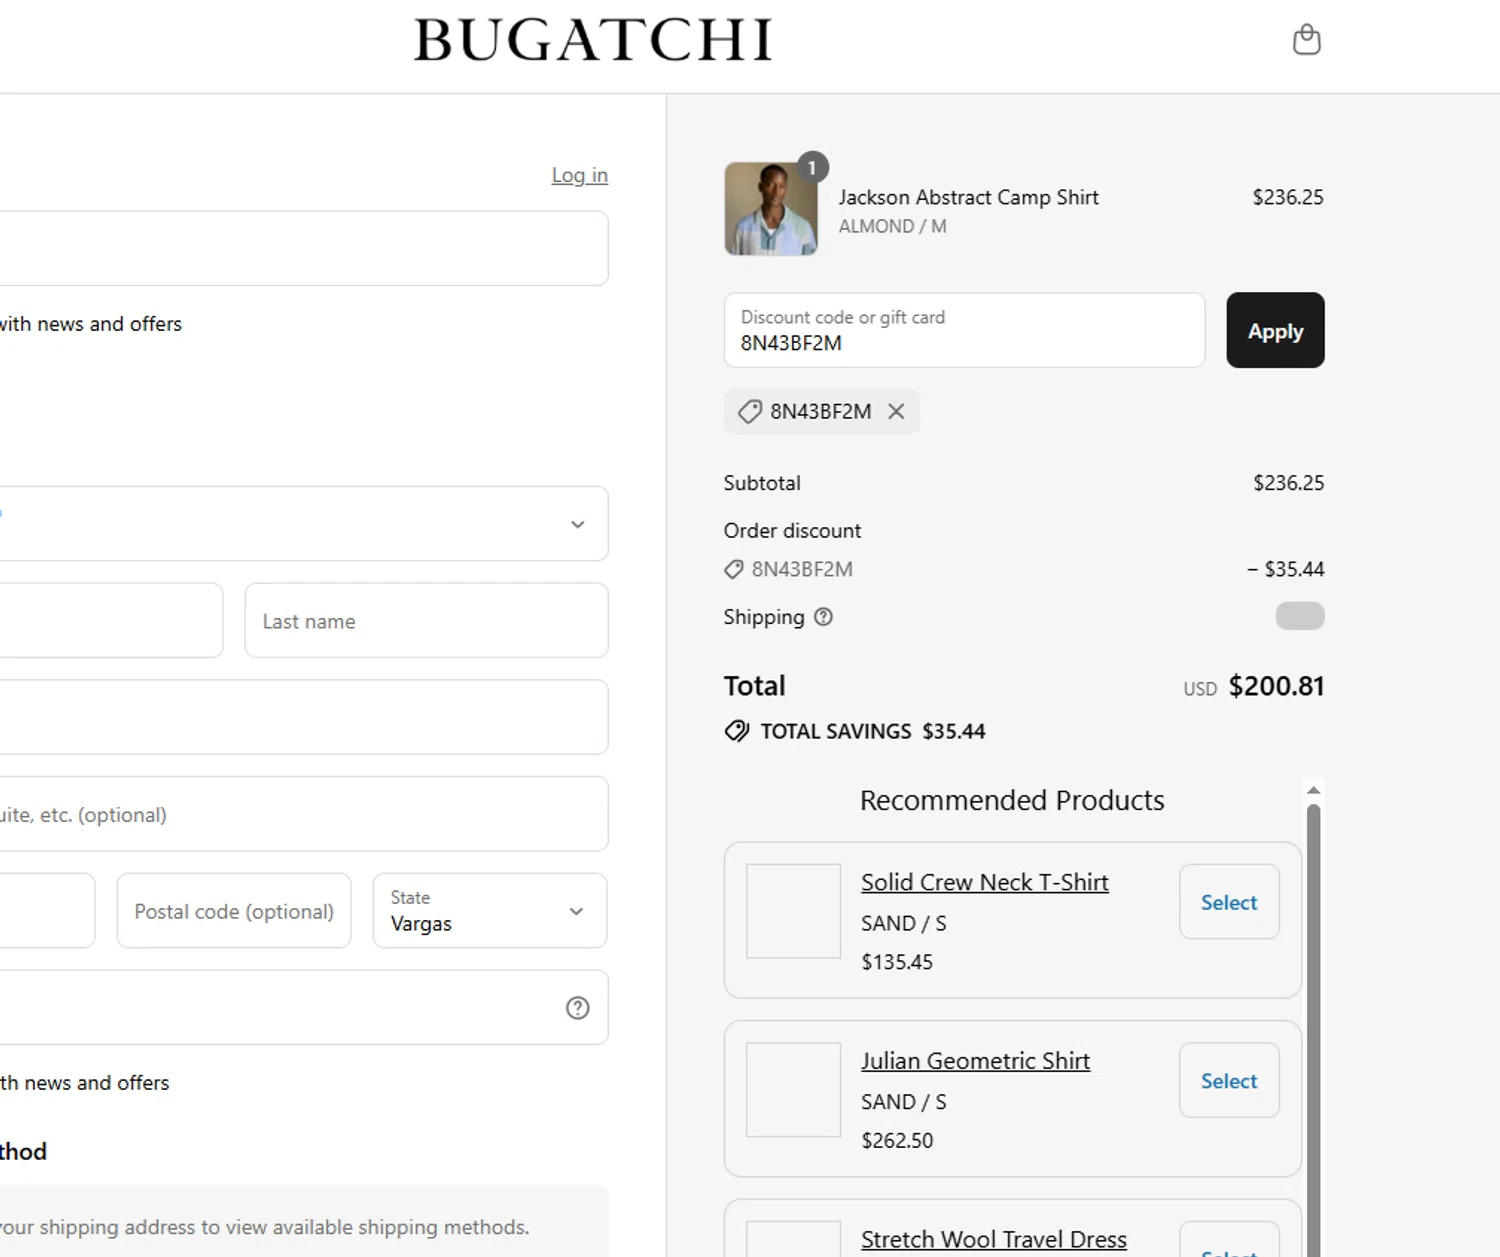Click the Solid Crew Neck price $135.45
This screenshot has height=1257, width=1500.
tap(897, 962)
